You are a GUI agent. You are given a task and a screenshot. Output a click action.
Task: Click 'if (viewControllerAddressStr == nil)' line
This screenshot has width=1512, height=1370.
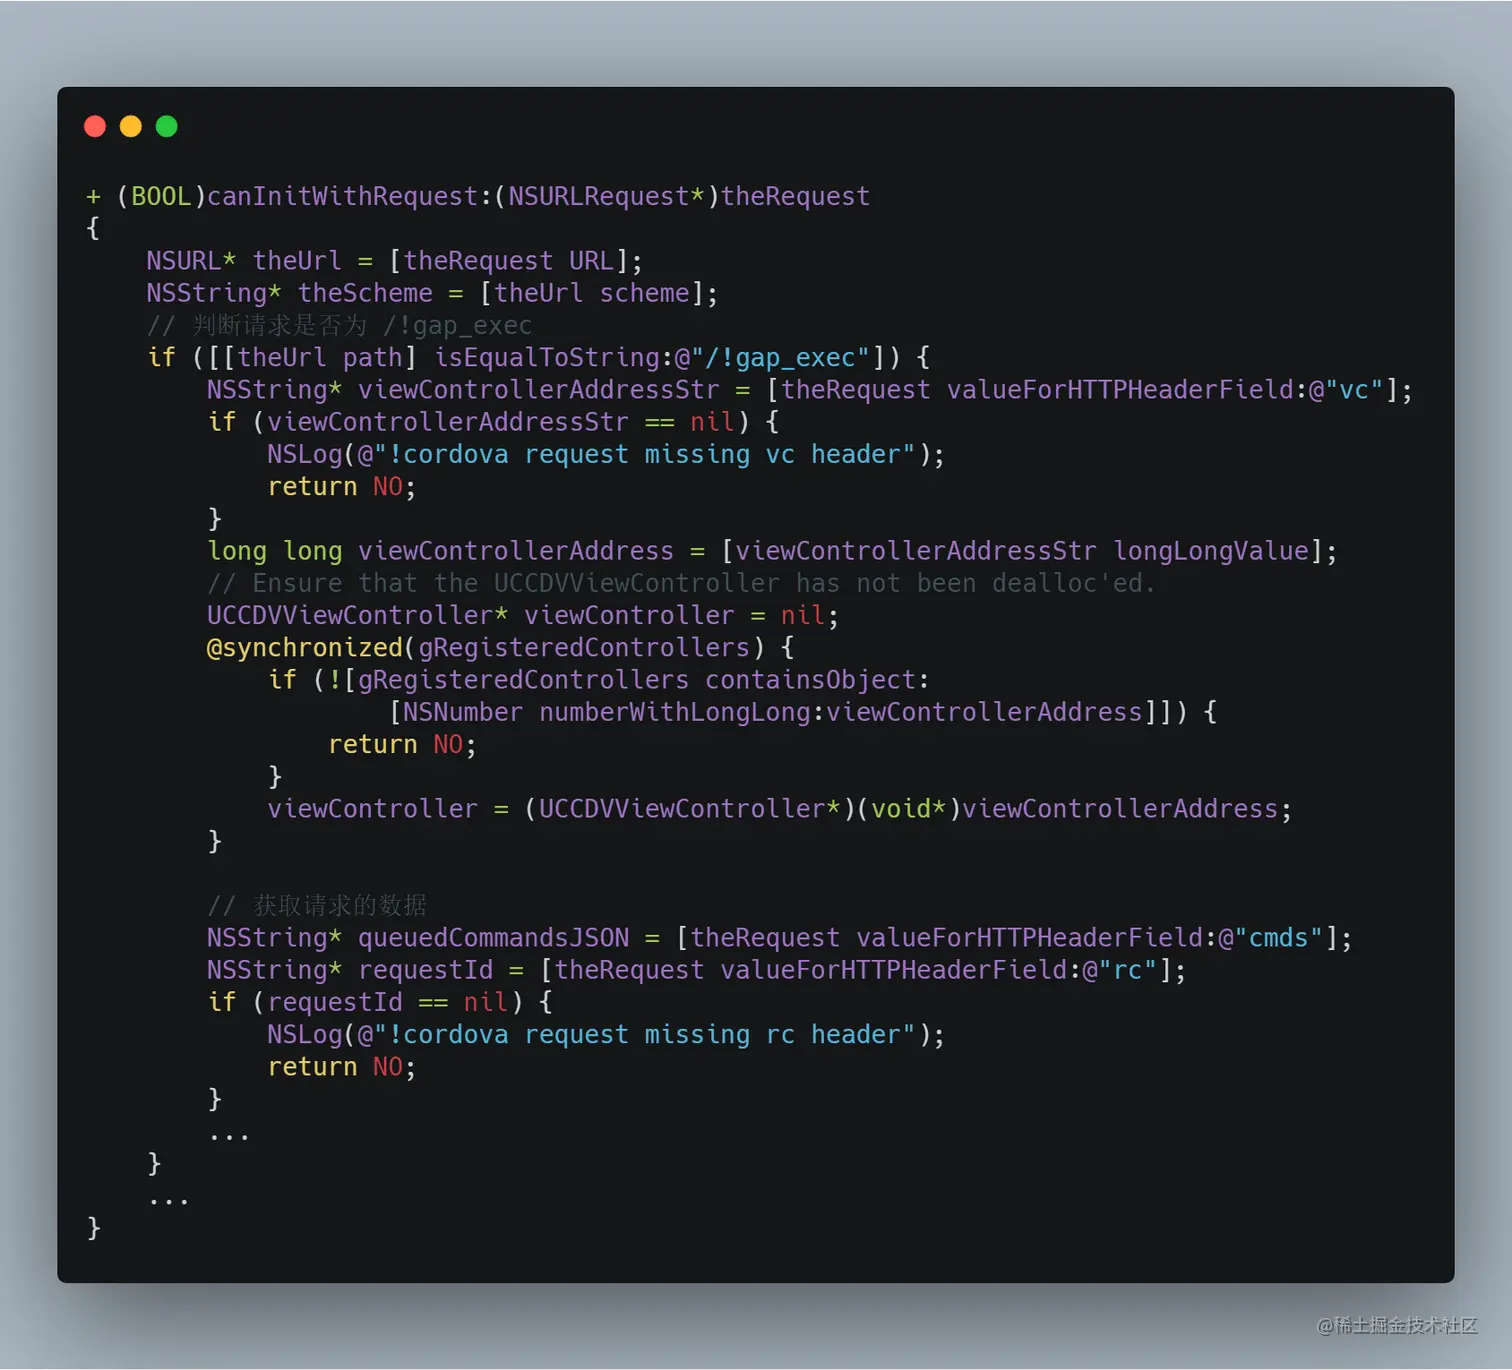[493, 422]
